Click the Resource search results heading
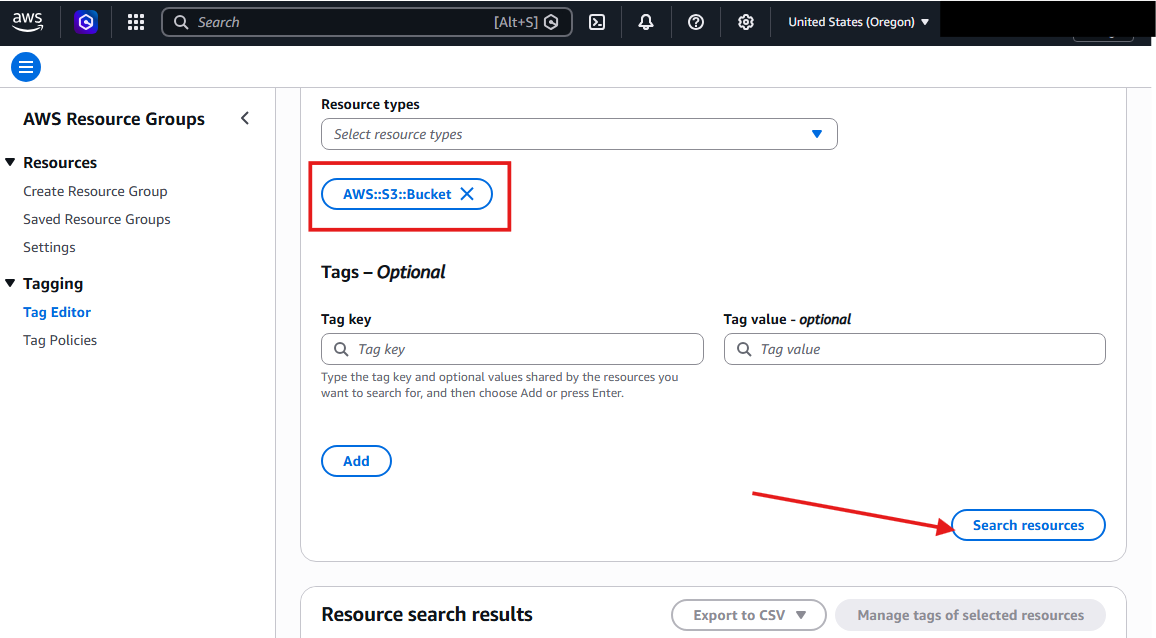Image resolution: width=1156 pixels, height=638 pixels. (427, 614)
